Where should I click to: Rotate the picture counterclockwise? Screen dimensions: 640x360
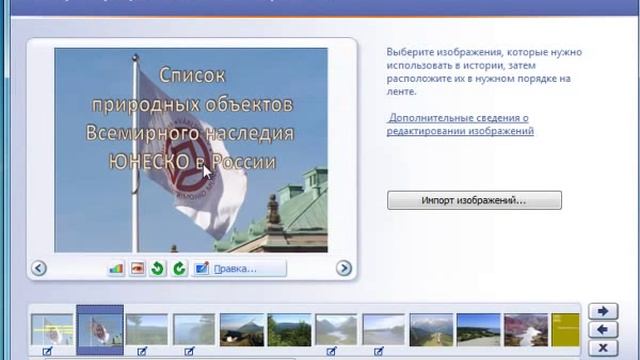[x=158, y=269]
